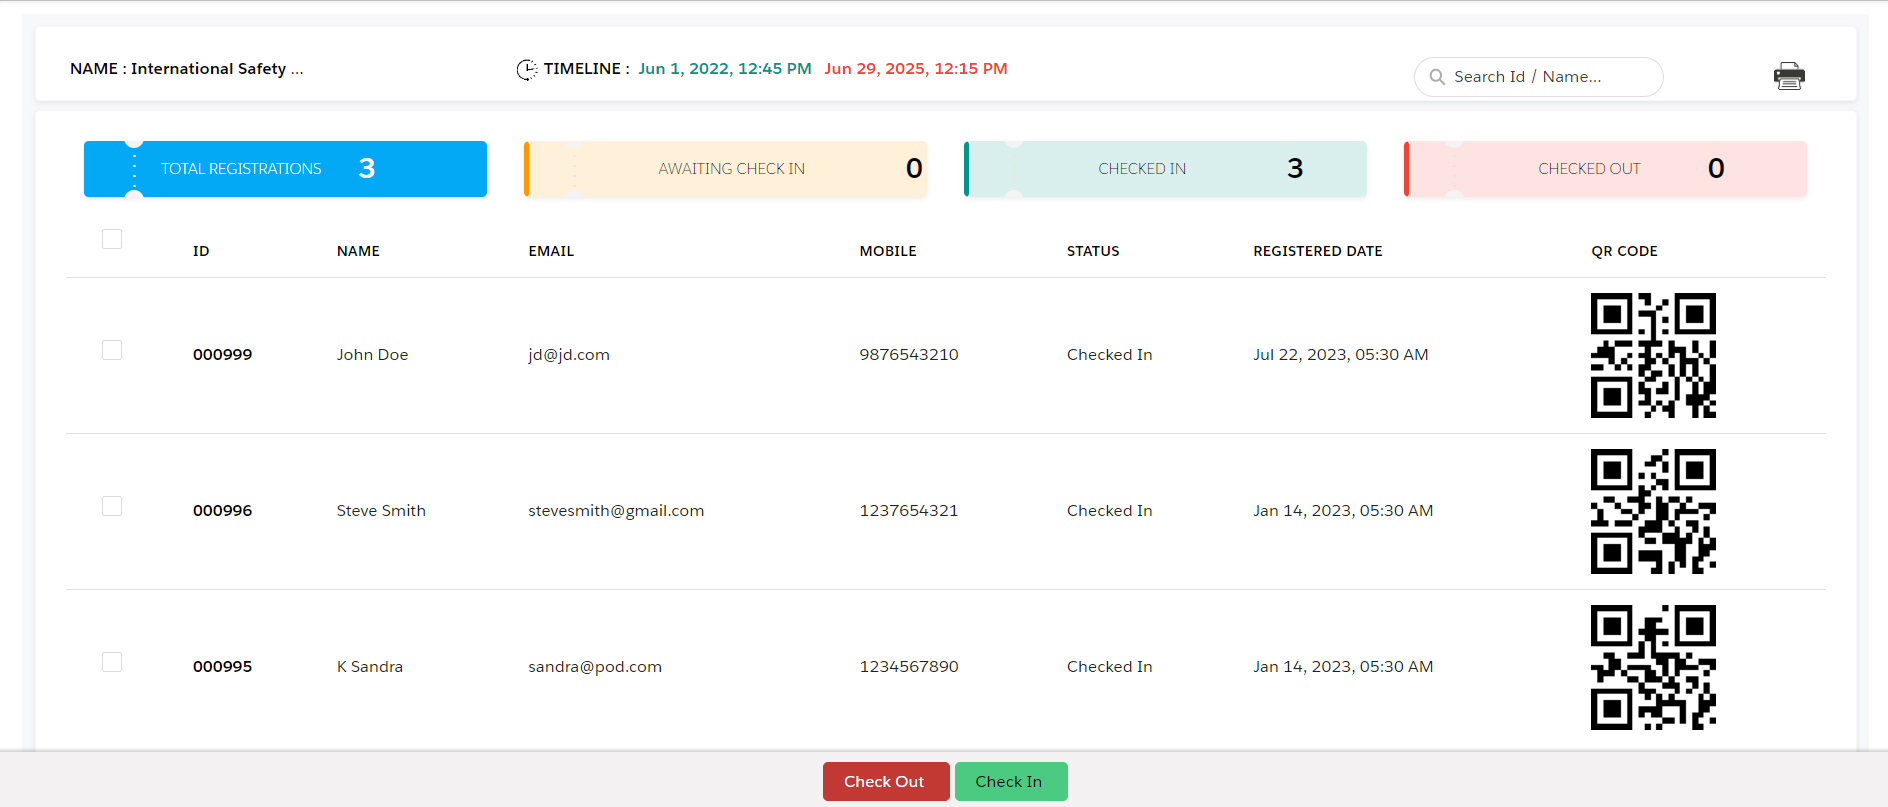Screen dimensions: 1888x807
Task: Open the QR code for John Doe
Action: click(1653, 355)
